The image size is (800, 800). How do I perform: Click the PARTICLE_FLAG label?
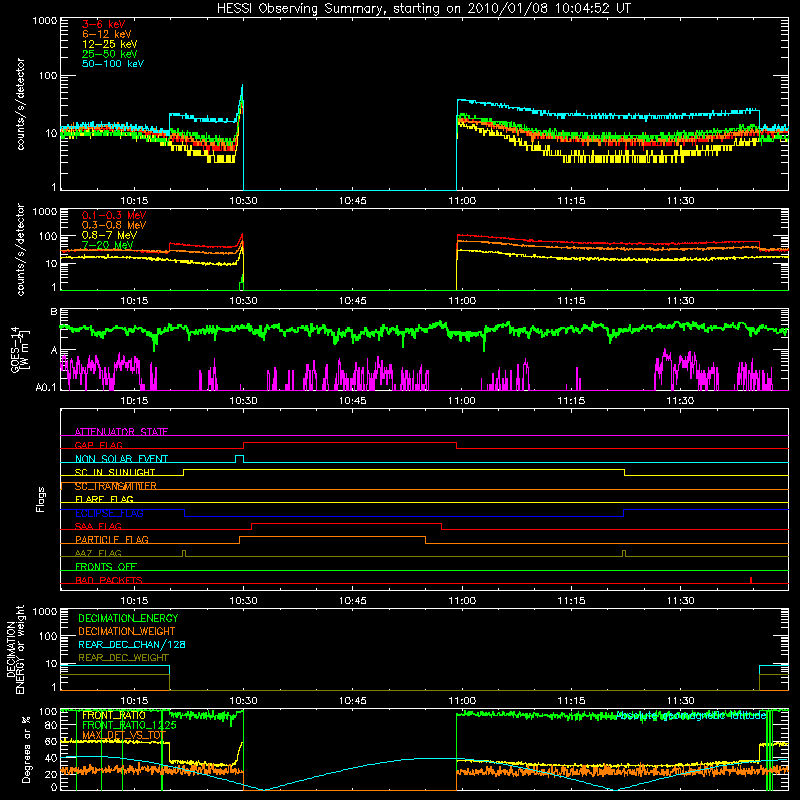(112, 539)
